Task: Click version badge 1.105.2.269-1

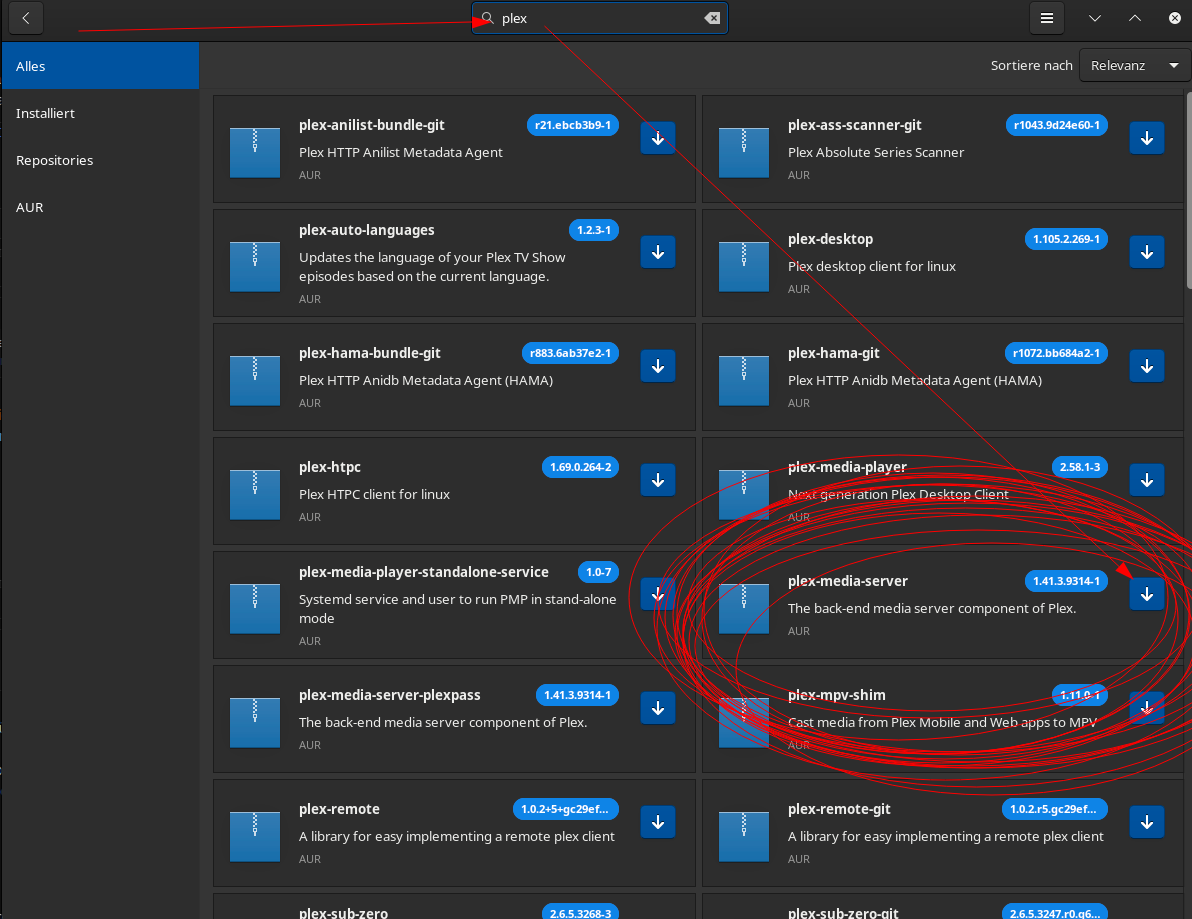Action: point(1066,239)
